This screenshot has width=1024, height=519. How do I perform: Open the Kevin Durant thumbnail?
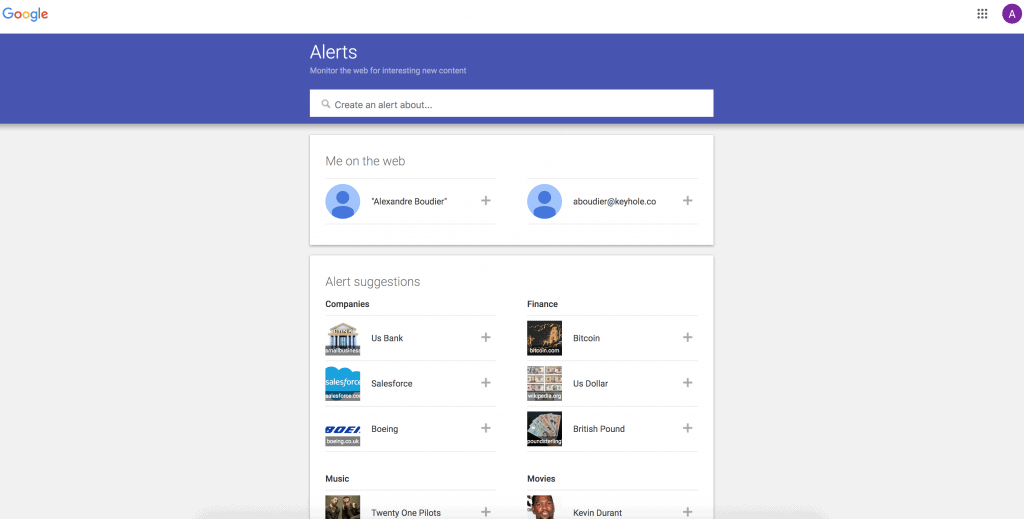(545, 507)
